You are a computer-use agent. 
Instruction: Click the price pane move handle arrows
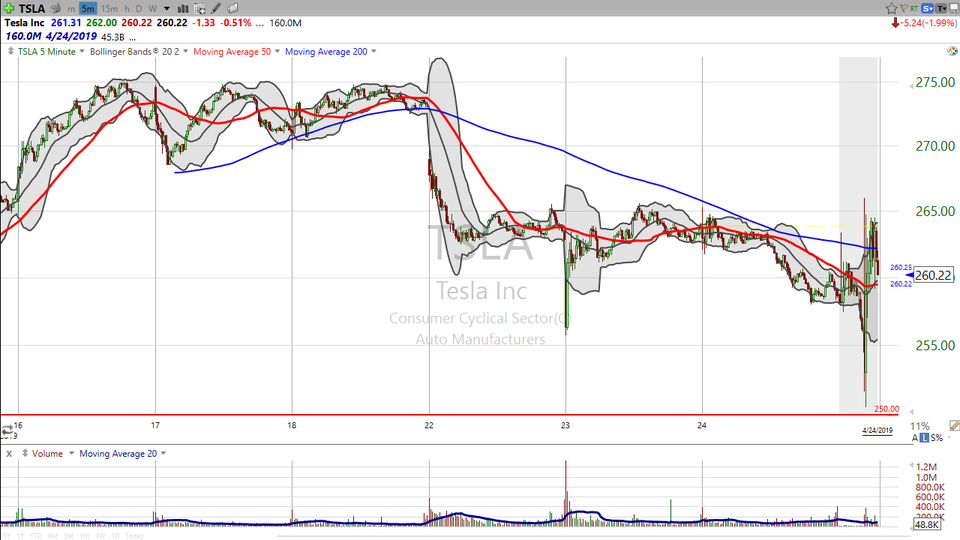[10, 51]
